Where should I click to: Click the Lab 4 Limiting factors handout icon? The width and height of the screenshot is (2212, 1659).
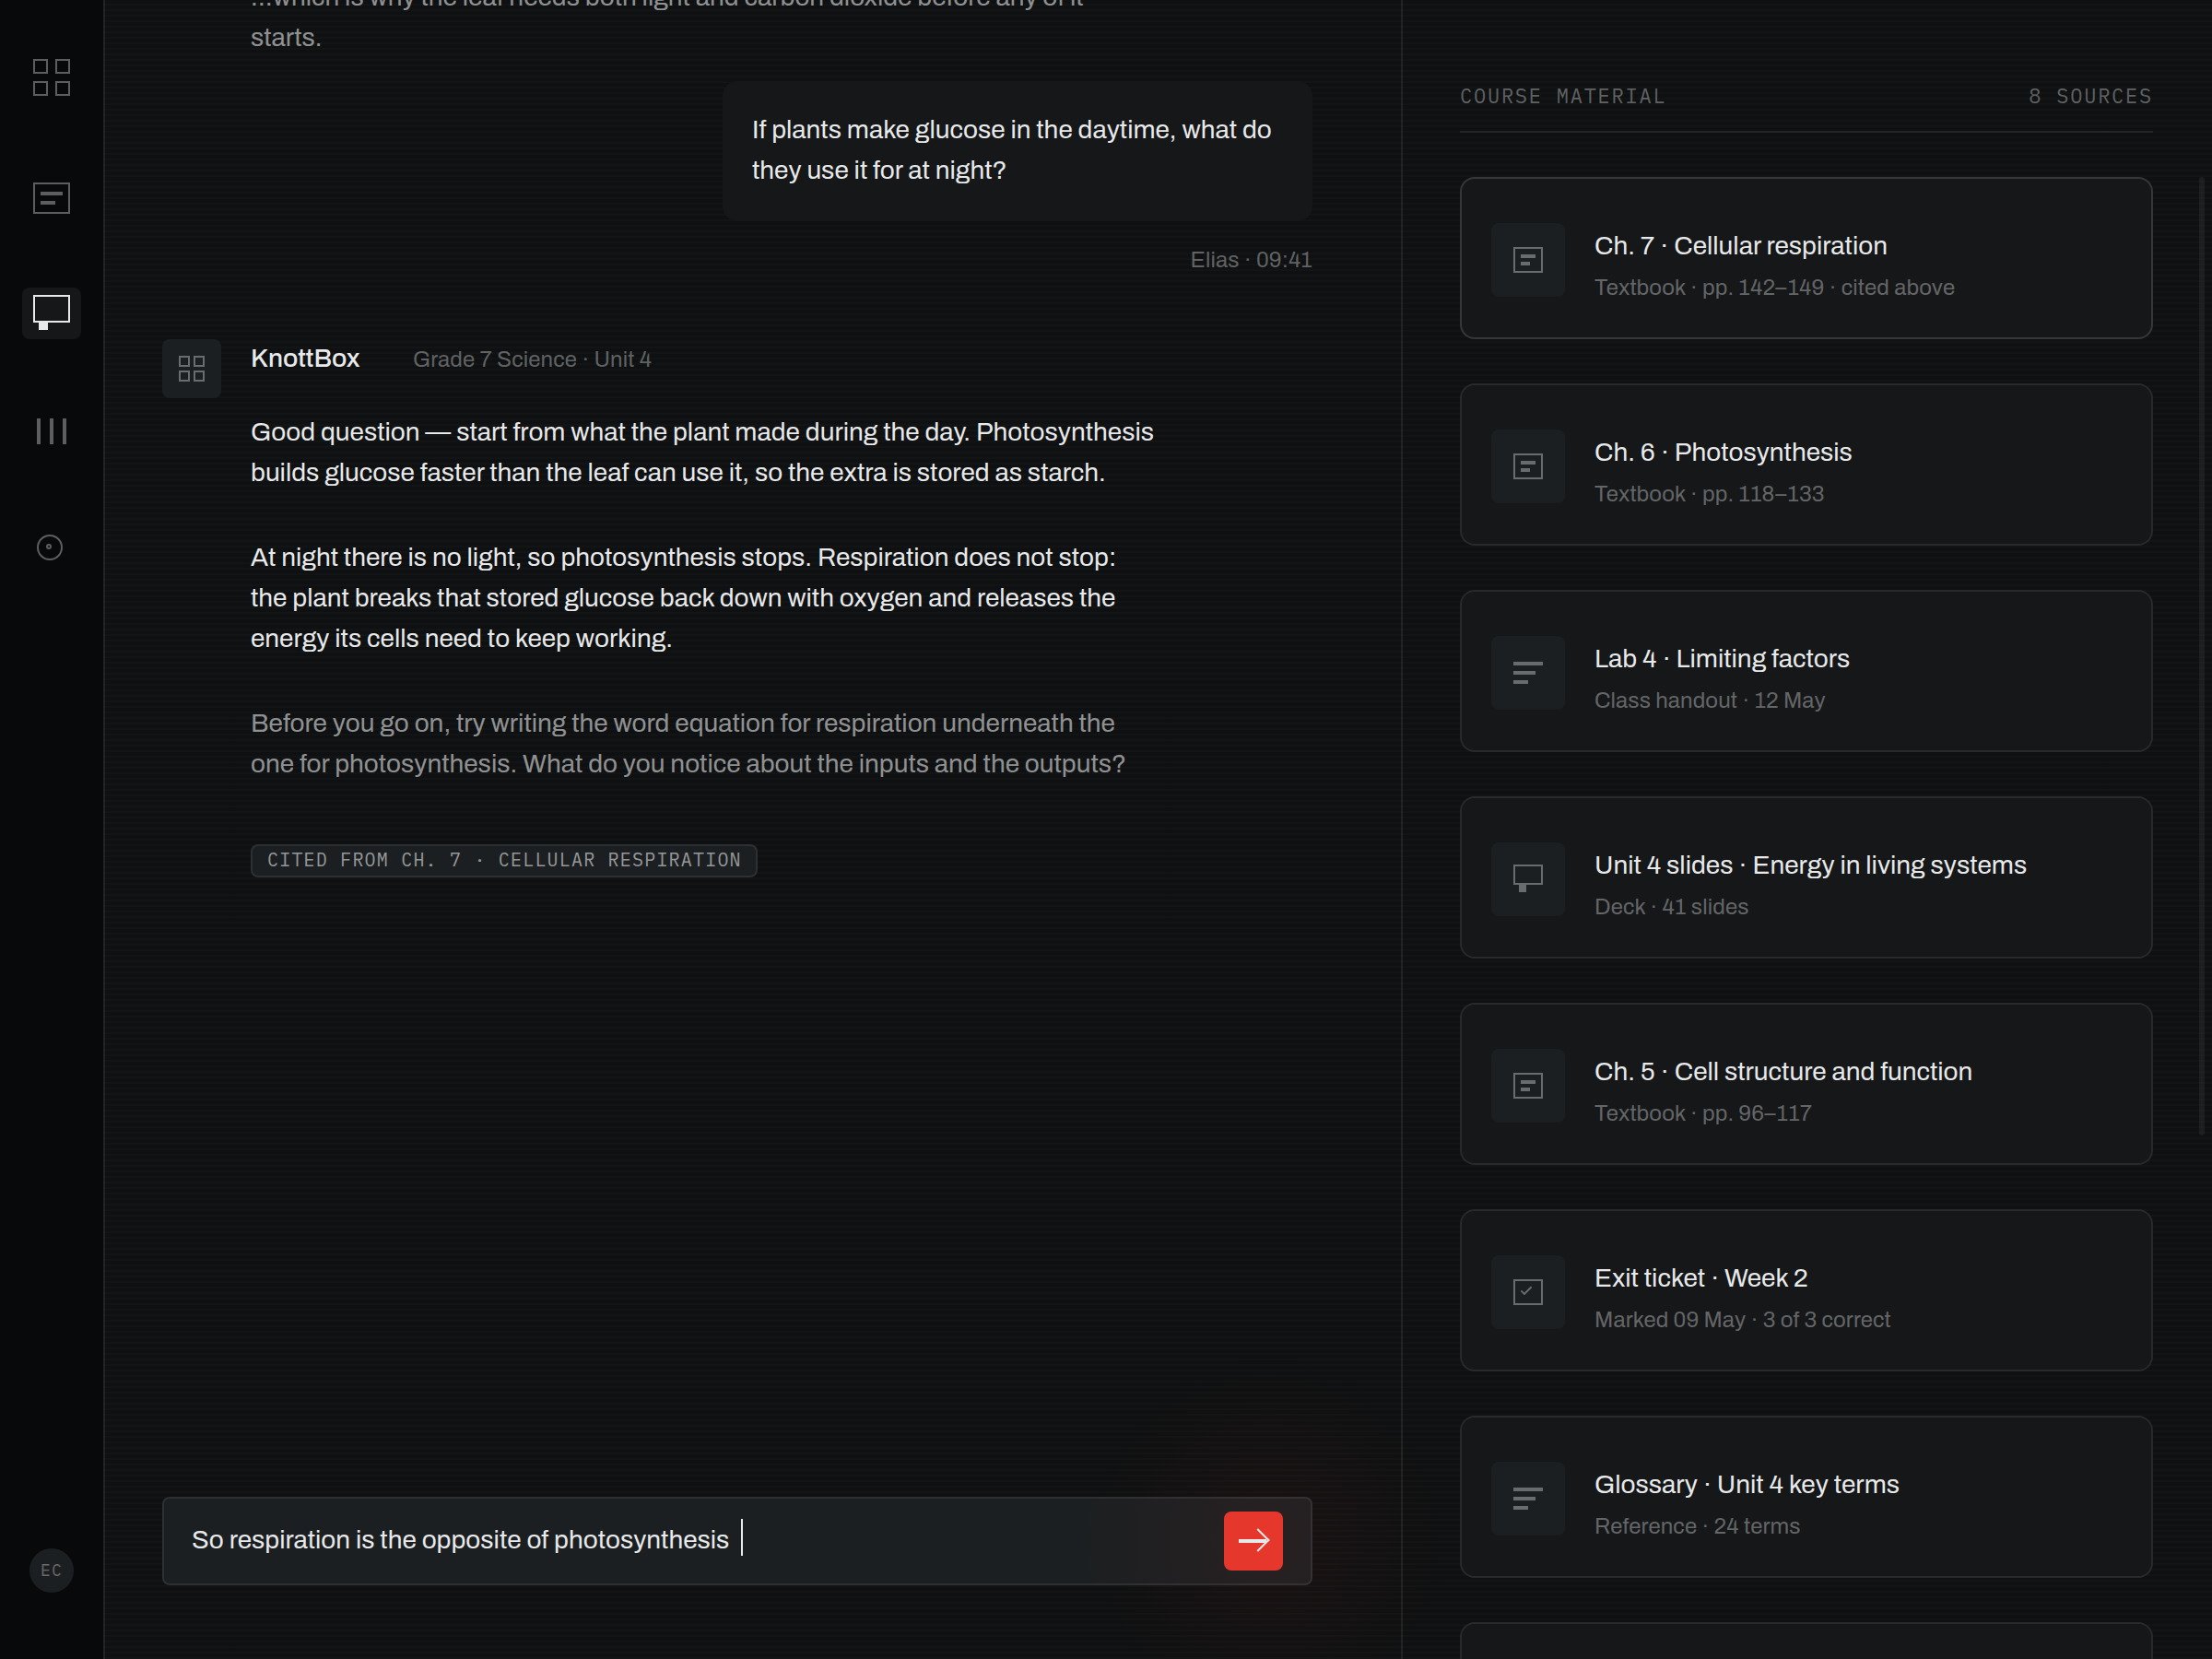(x=1528, y=672)
